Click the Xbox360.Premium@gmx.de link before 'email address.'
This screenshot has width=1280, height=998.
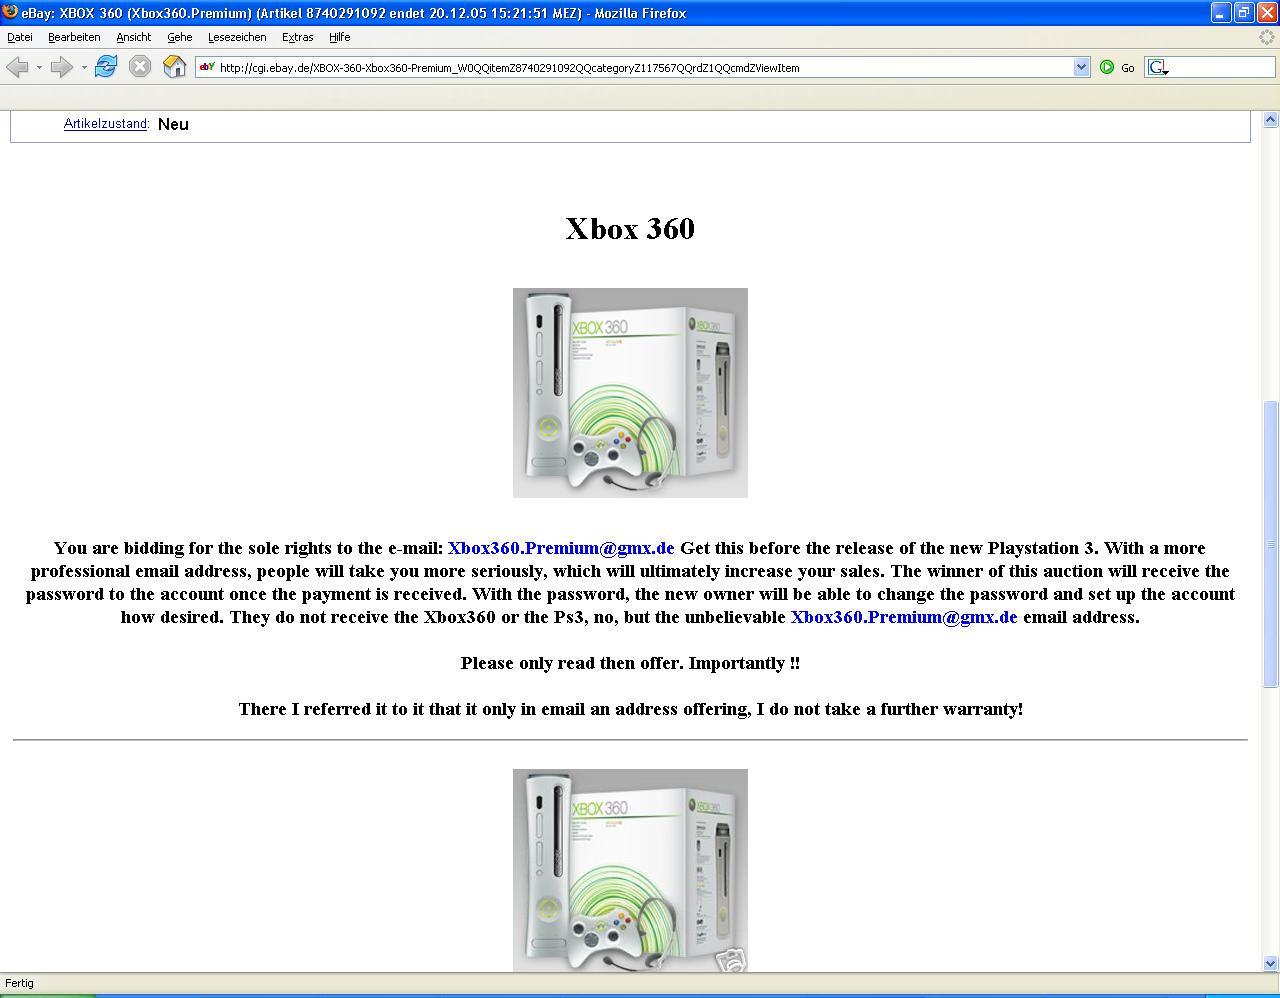[904, 617]
